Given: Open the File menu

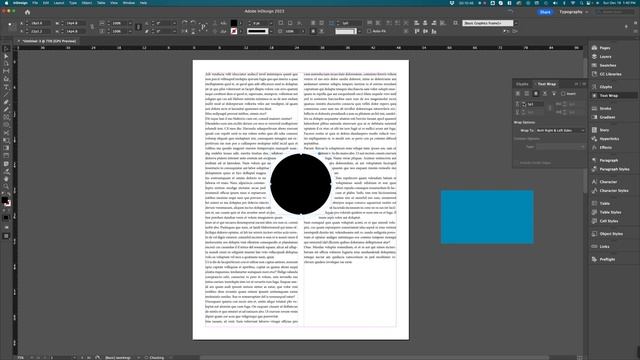Looking at the screenshot, I should pos(35,3).
